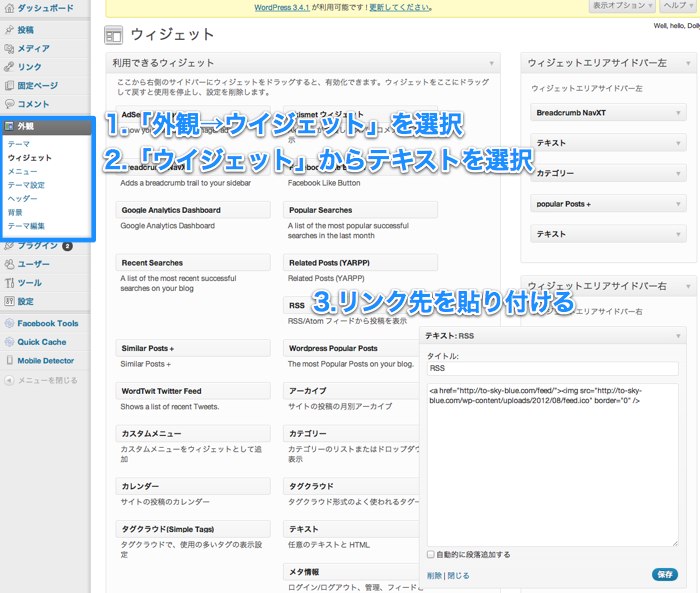Open the Theme settings (テーマ設定) submenu item
Screen dimensions: 700x593
point(26,185)
